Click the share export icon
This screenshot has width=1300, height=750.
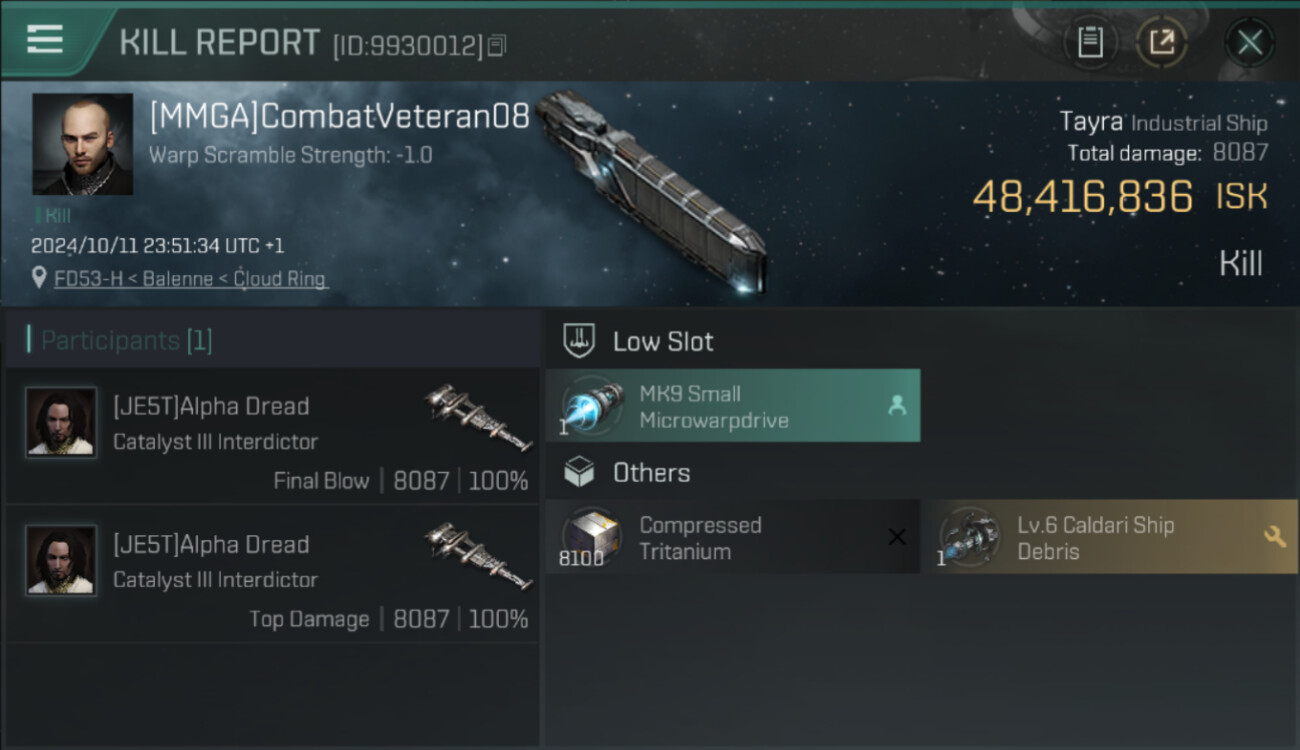1161,42
